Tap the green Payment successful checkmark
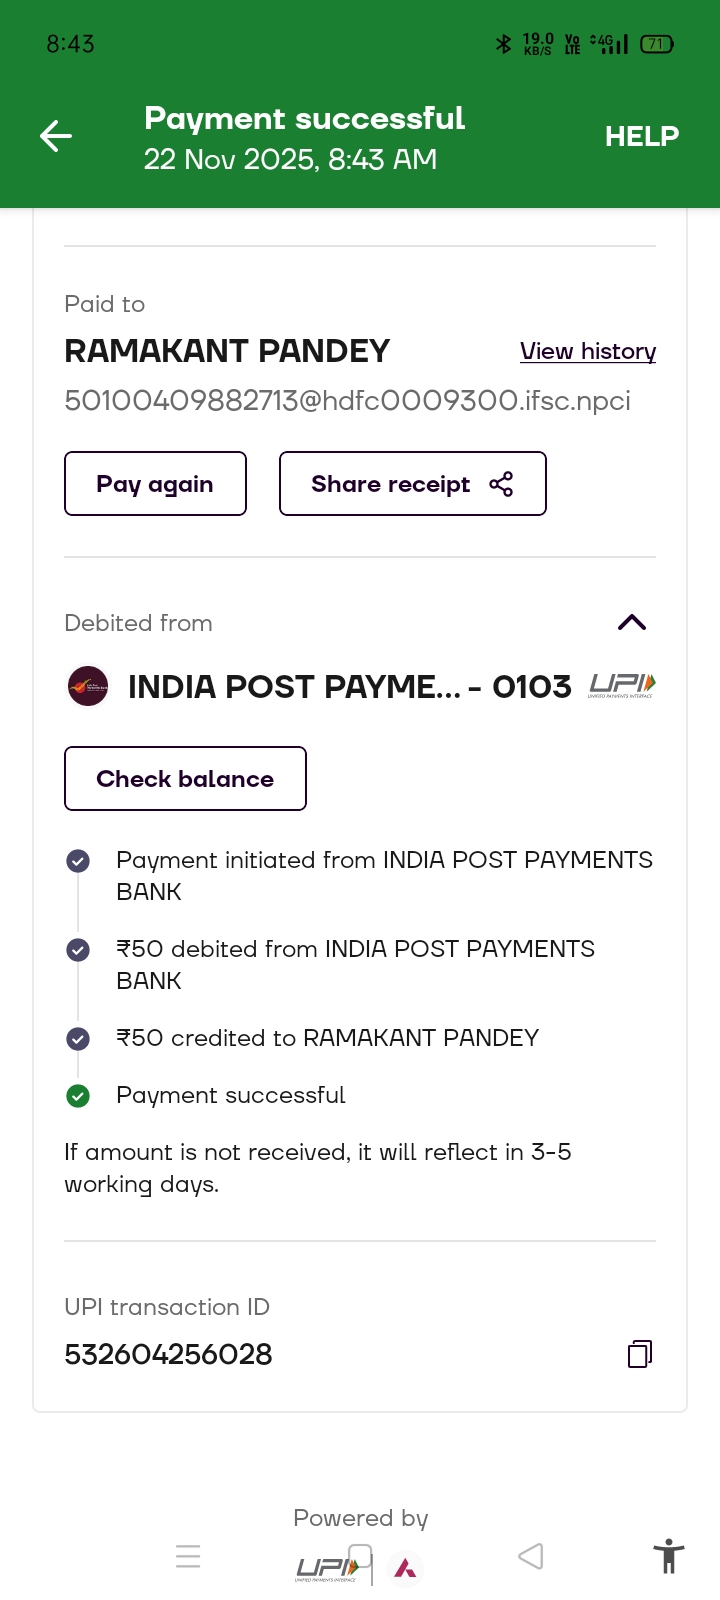The image size is (720, 1600). pos(78,1096)
